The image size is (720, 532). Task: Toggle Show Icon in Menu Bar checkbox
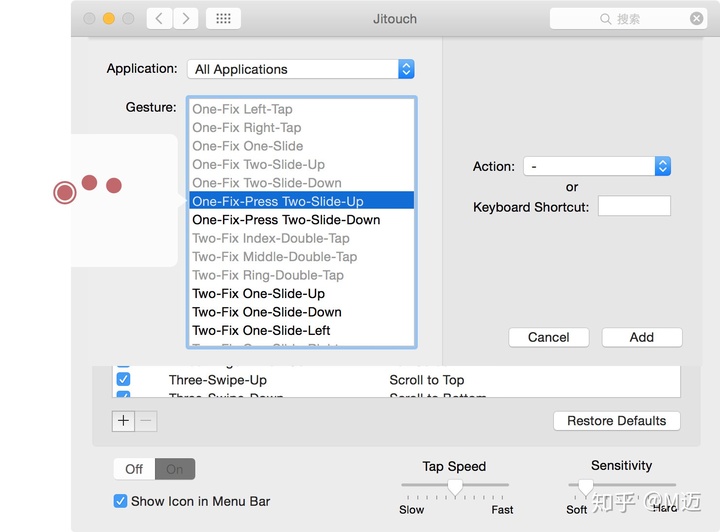(x=120, y=501)
